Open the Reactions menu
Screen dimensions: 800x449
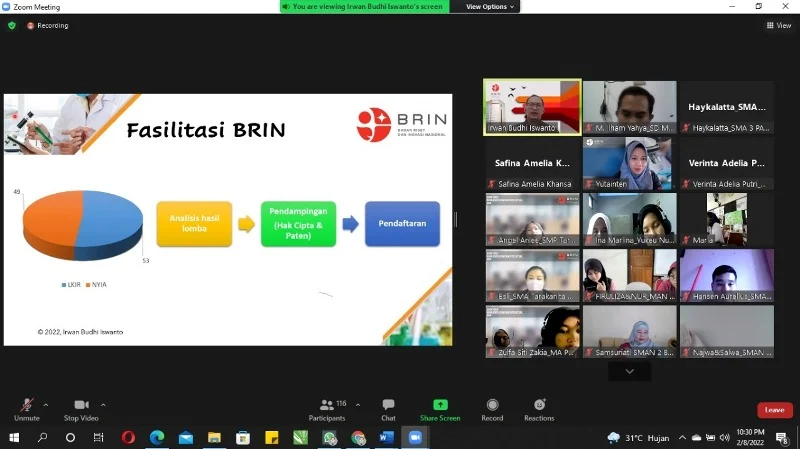539,410
